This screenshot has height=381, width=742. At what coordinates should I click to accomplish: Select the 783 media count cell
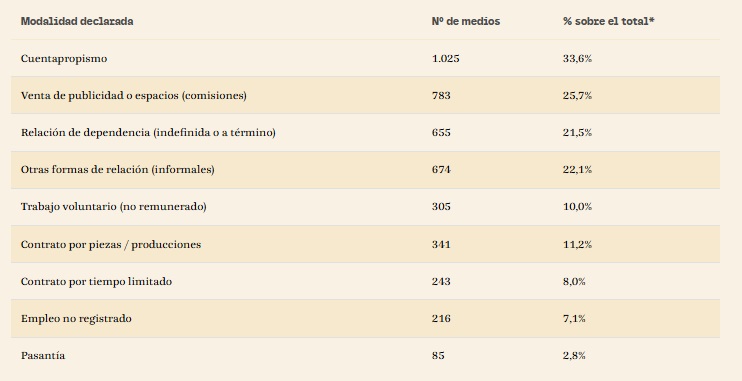[441, 96]
